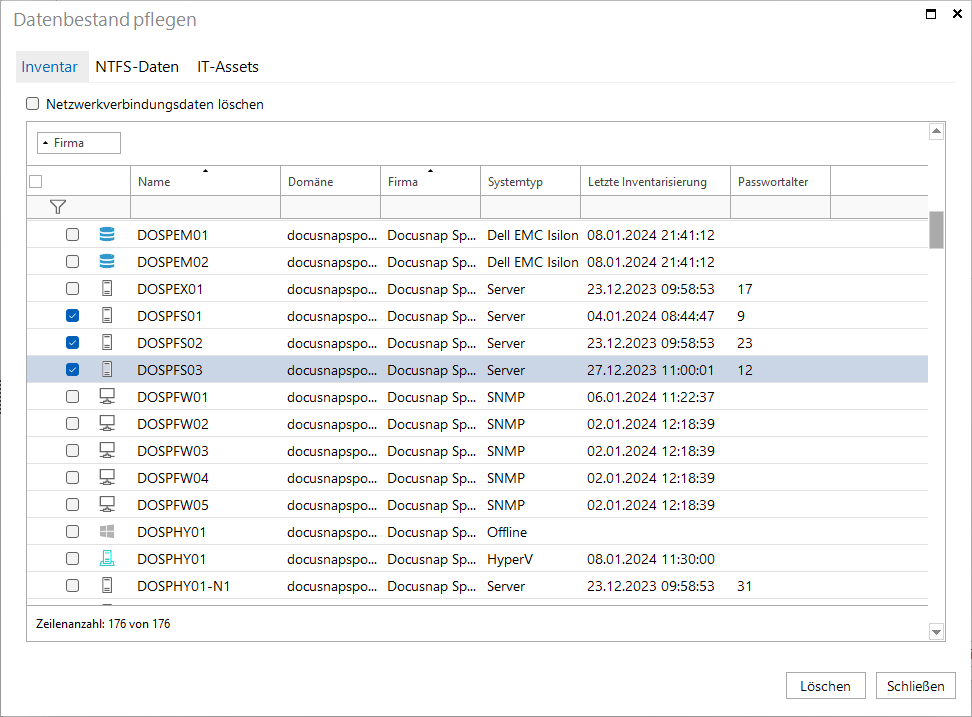Click the SNMP device icon of DOSPFW03
972x717 pixels.
point(107,450)
